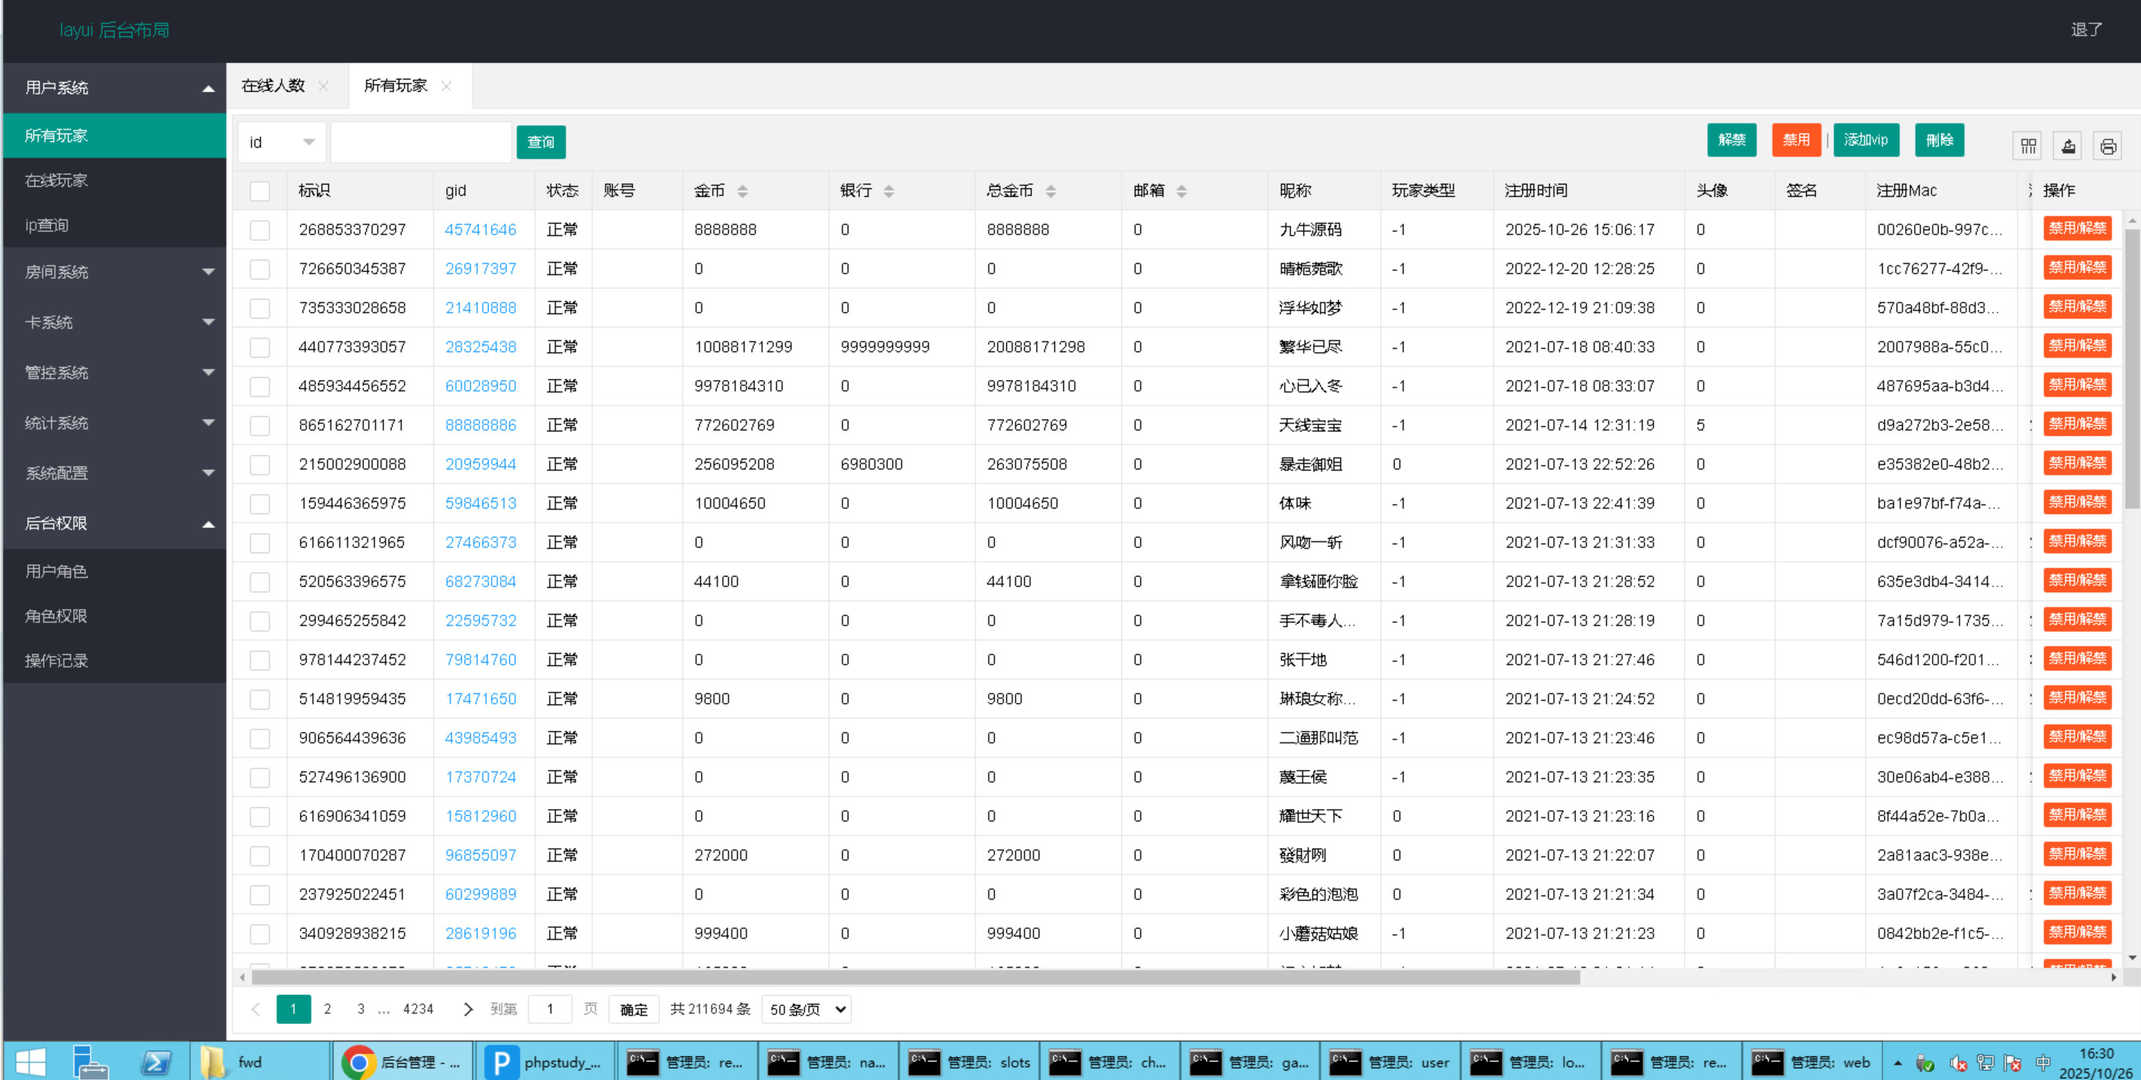Toggle the select-all header checkbox

pos(260,191)
